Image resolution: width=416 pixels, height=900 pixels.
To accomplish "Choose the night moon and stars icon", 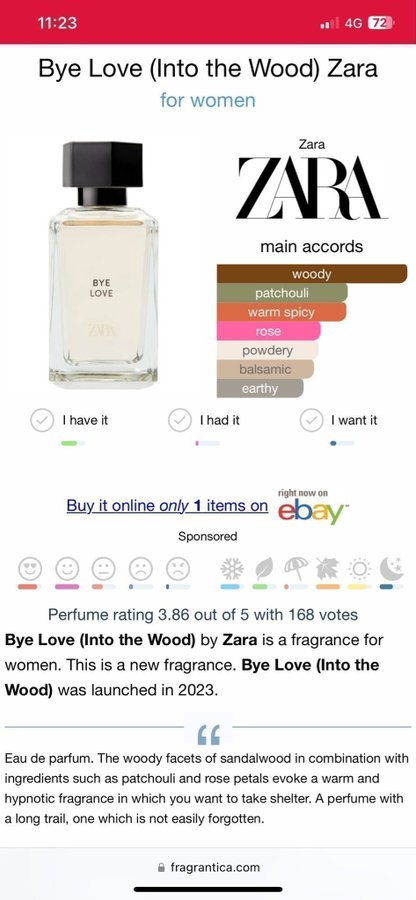I will click(391, 569).
